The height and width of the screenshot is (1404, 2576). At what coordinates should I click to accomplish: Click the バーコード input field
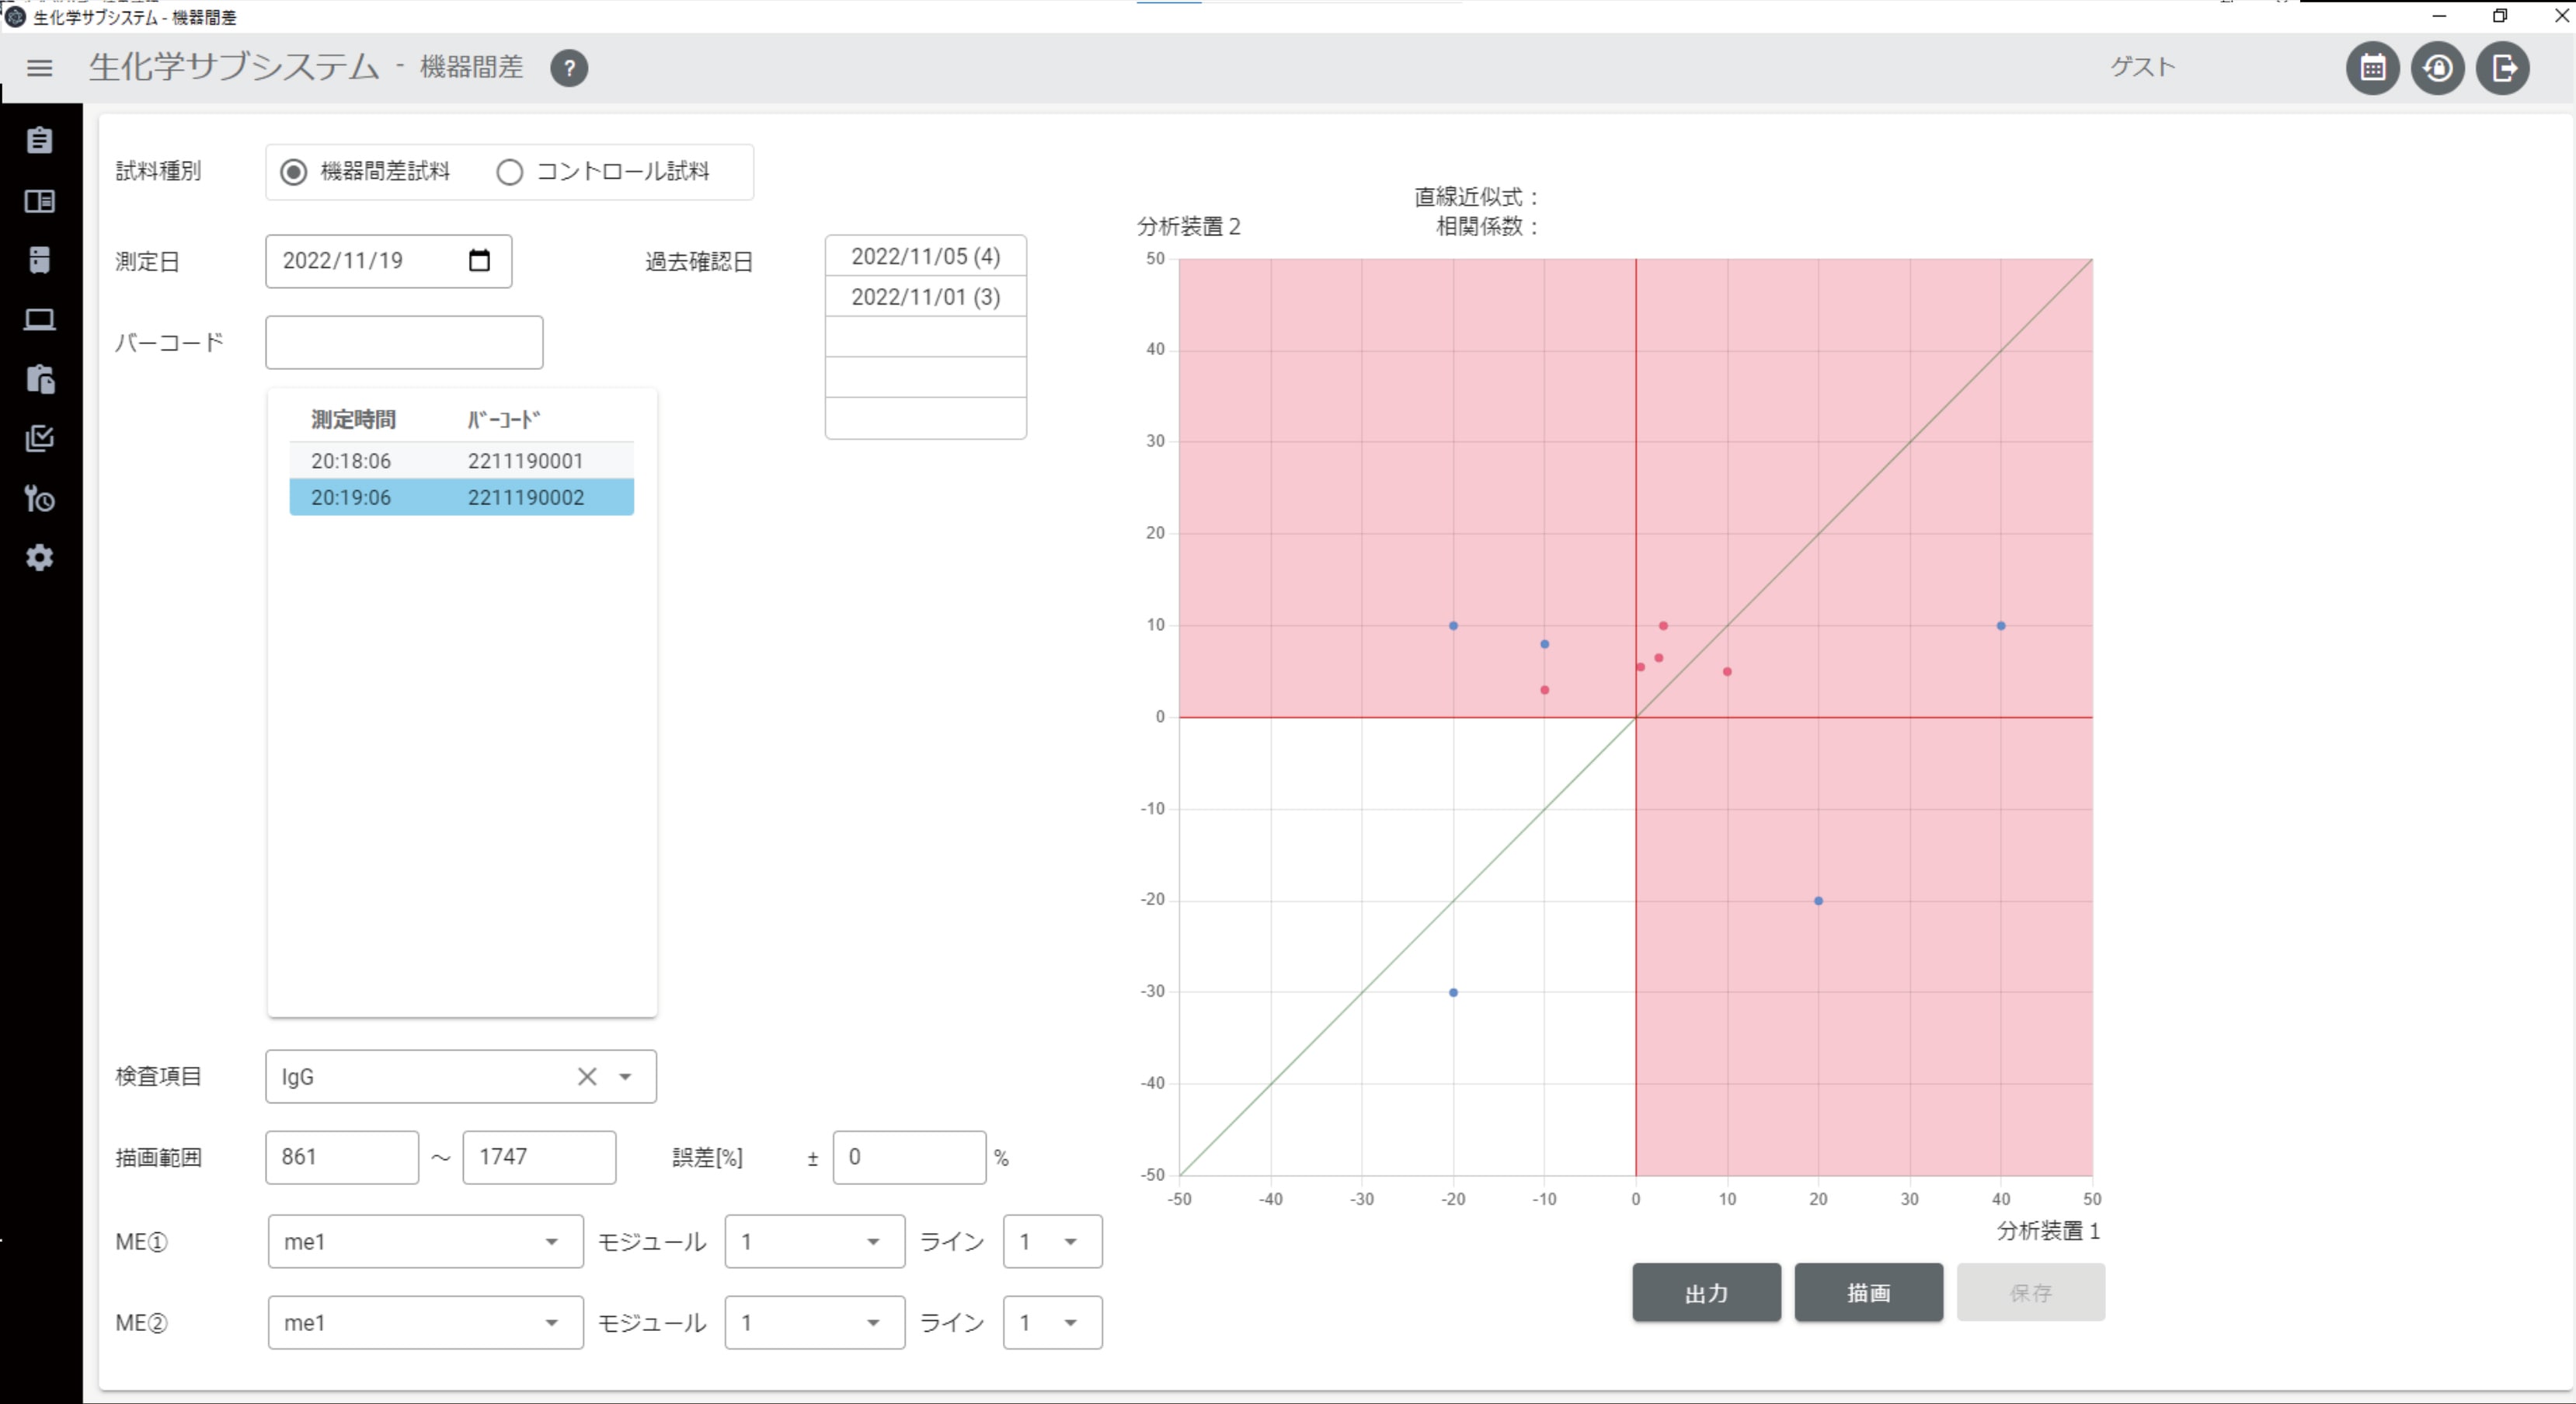click(x=404, y=343)
